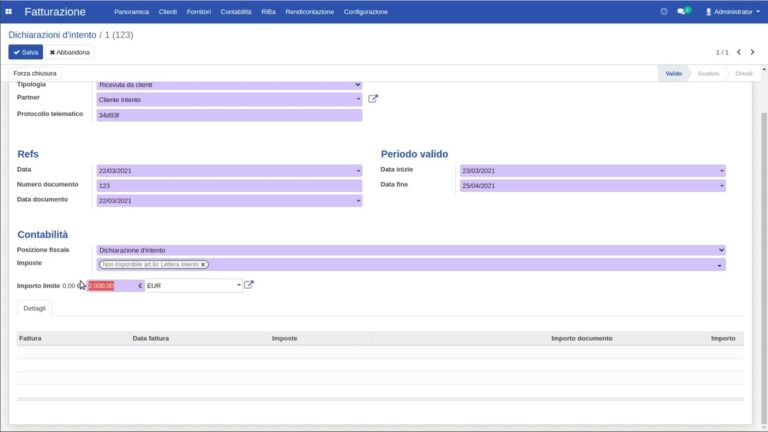
Task: Open the Data inizio date picker
Action: 593,170
